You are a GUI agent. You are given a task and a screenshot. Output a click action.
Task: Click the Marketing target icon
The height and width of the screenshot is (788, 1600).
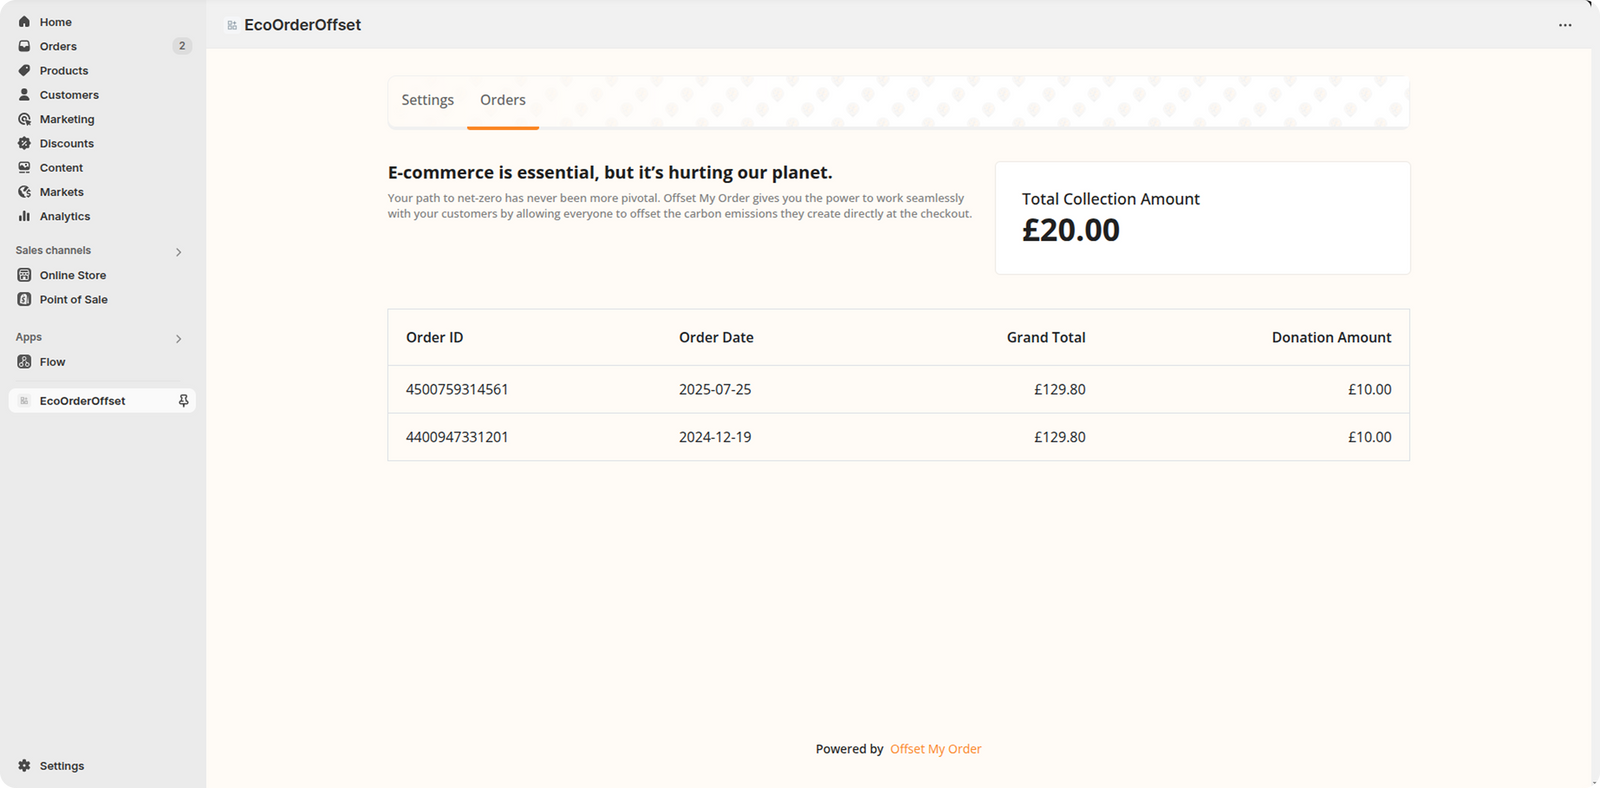tap(24, 119)
